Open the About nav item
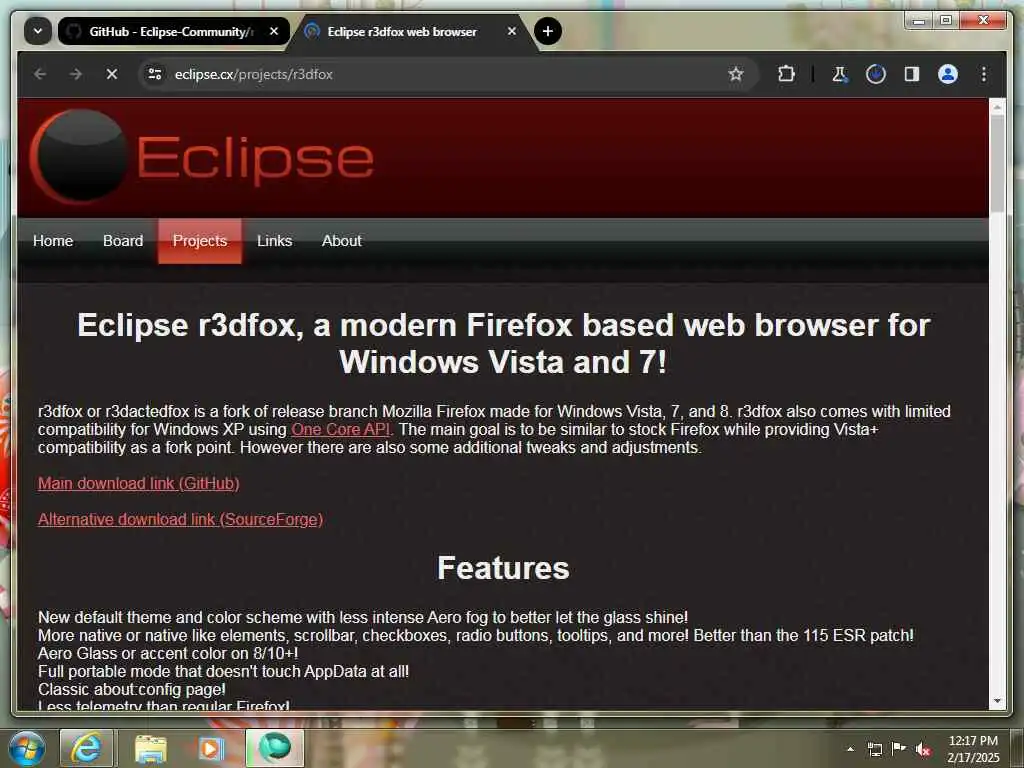 [342, 241]
